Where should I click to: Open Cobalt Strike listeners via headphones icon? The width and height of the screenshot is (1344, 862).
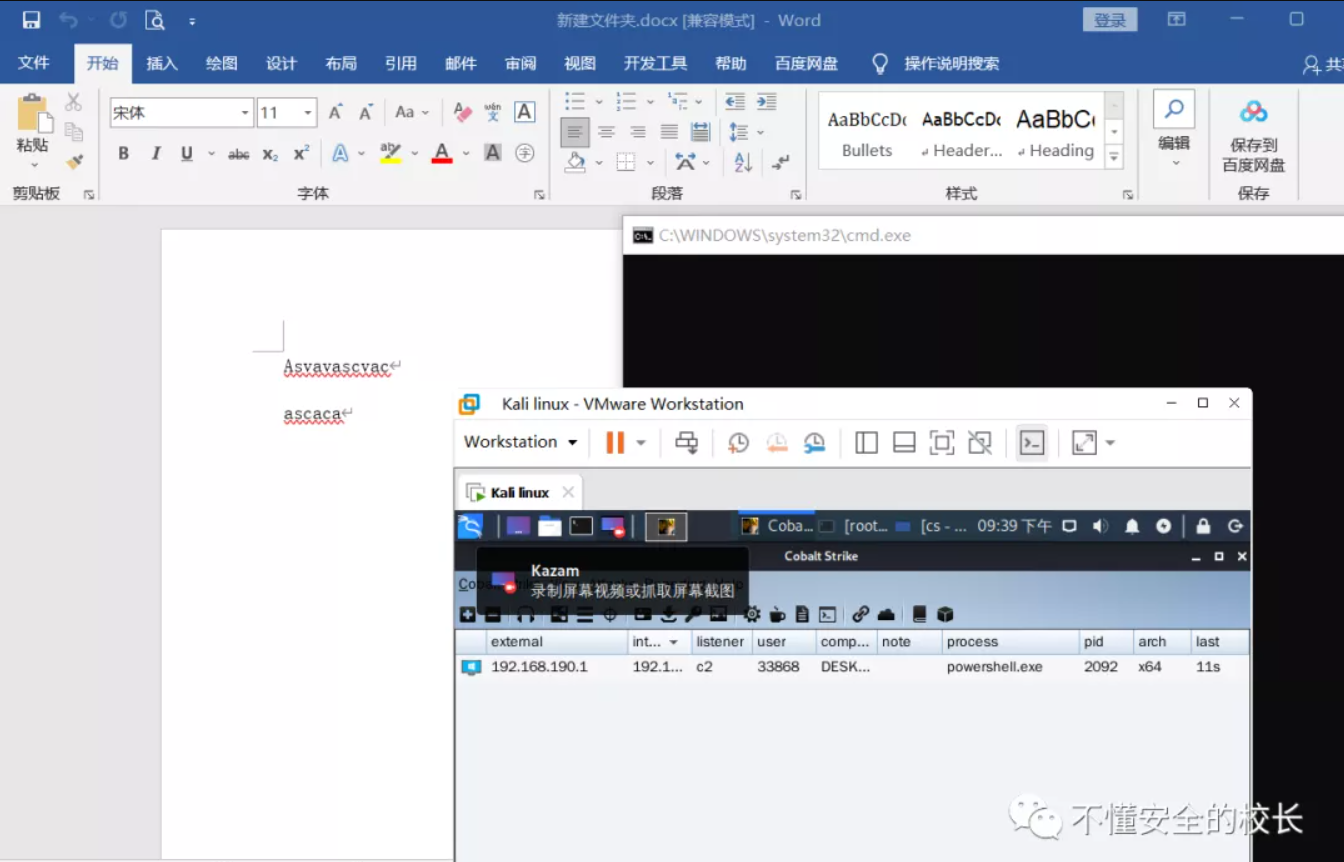click(524, 614)
